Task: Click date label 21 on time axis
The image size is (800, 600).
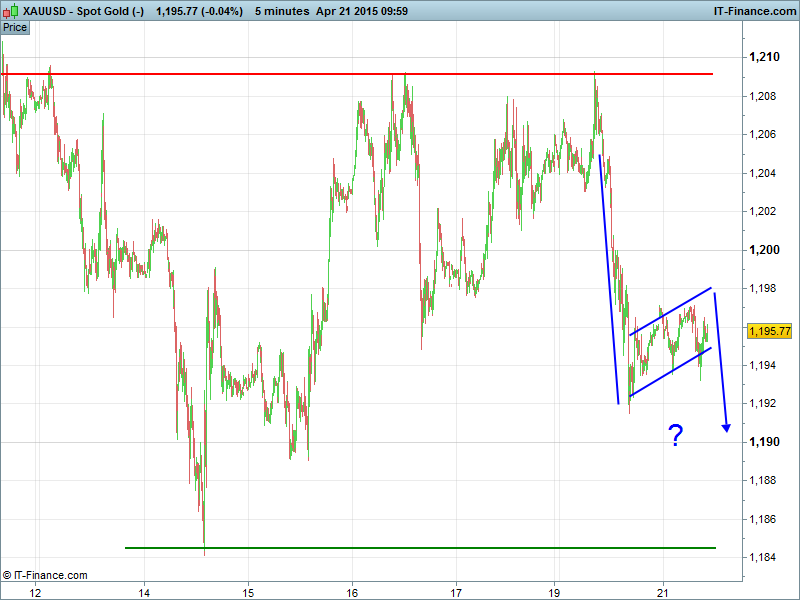Action: pos(663,592)
